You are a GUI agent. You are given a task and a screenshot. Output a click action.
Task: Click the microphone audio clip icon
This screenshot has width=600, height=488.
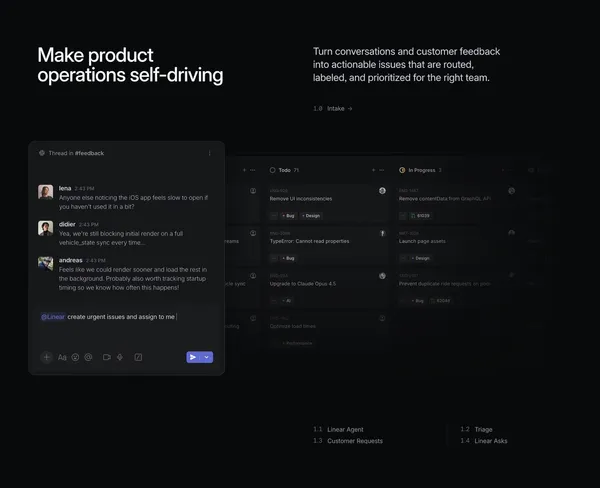pos(120,357)
